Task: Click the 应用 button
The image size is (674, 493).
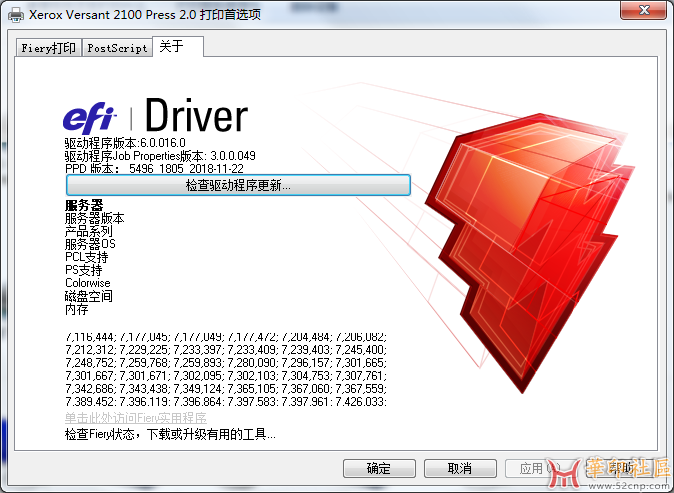Action: (x=541, y=468)
